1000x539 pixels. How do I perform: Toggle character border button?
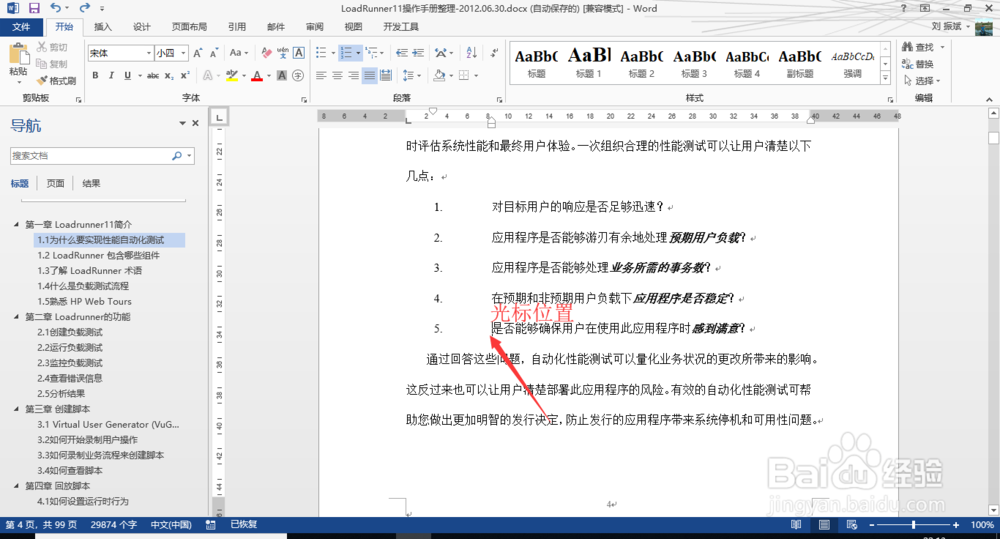pyautogui.click(x=298, y=53)
